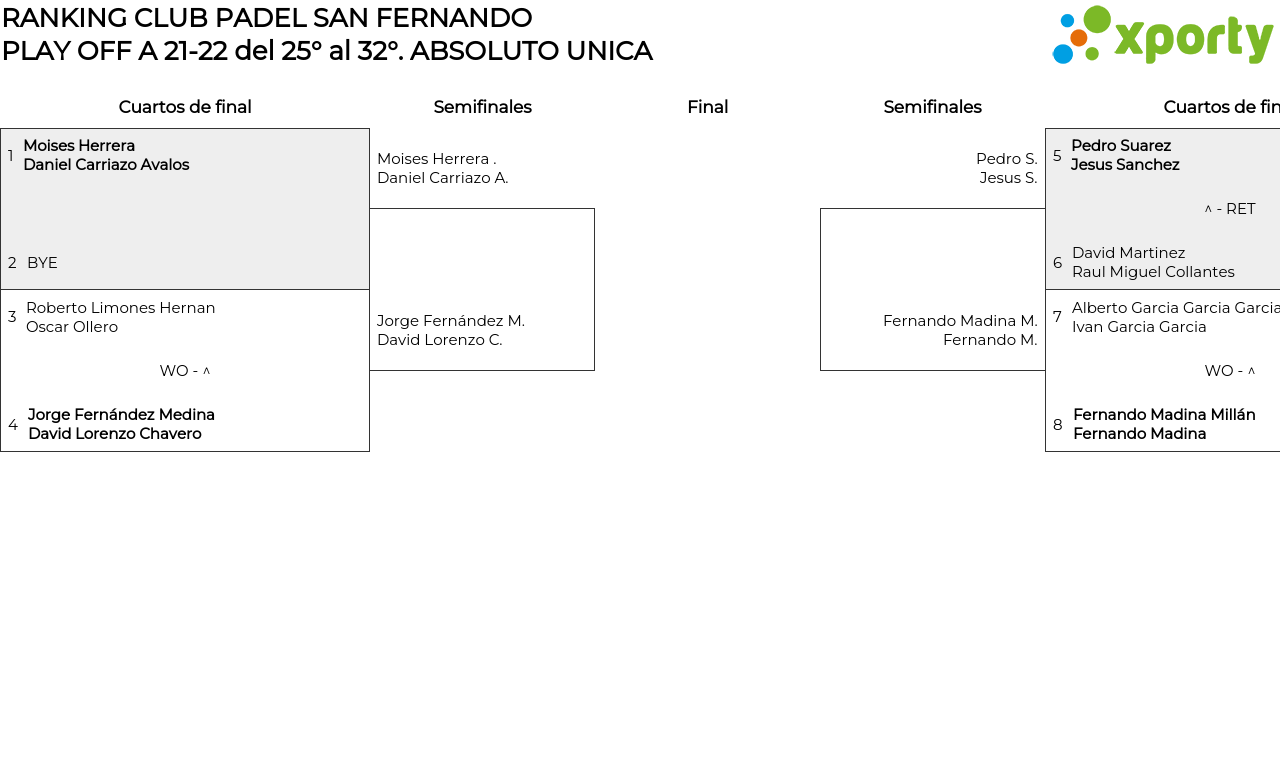Viewport: 1280px width, 763px height.
Task: Select the left Cuartos de final heading
Action: click(x=185, y=107)
